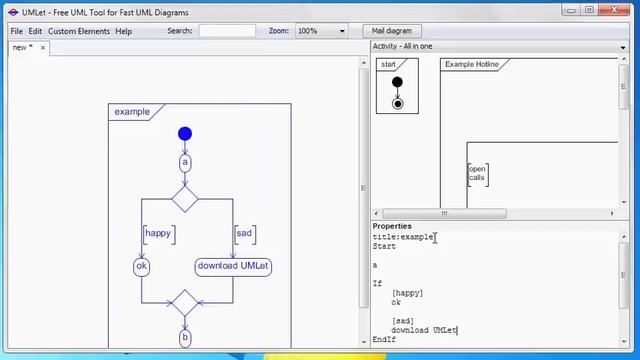Click palette scroll right arrow
Viewport: 640px width, 360px height.
coord(612,213)
